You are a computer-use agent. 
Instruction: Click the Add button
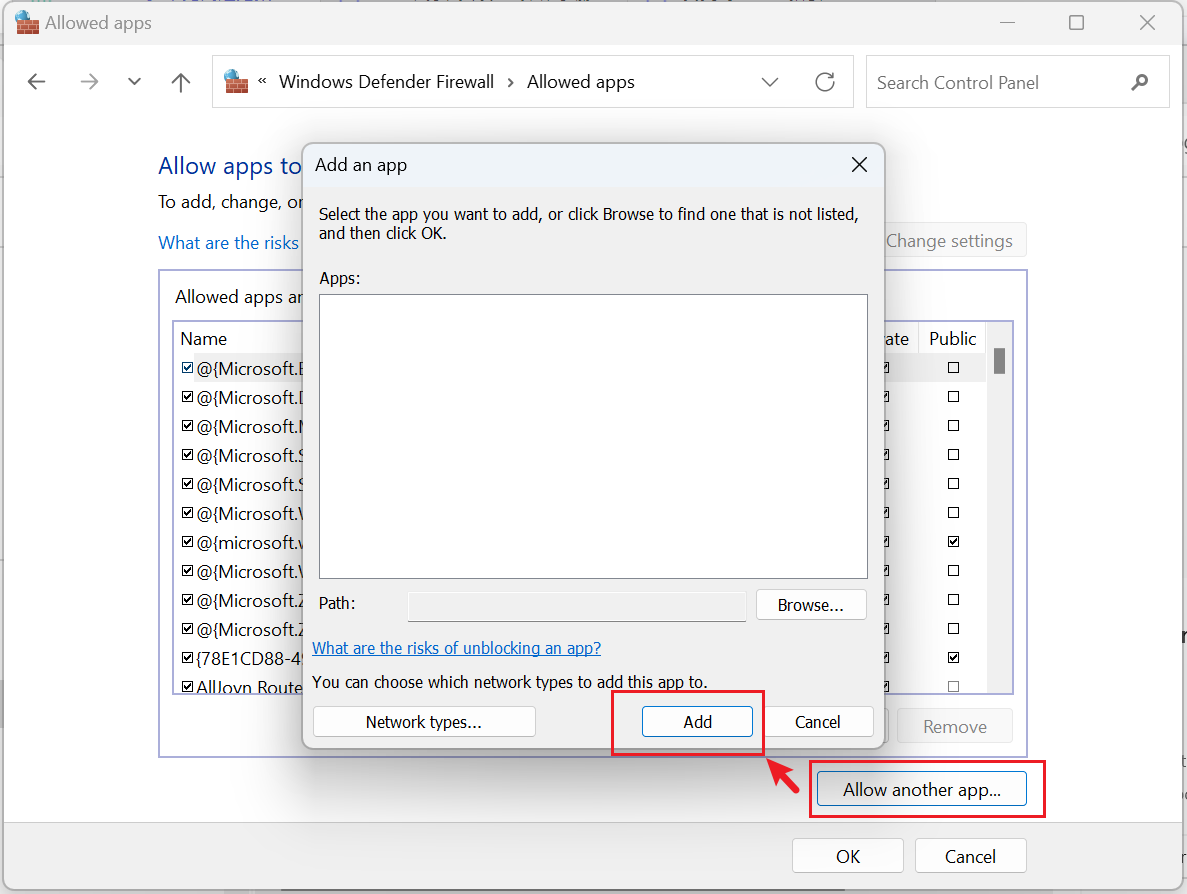pyautogui.click(x=697, y=721)
